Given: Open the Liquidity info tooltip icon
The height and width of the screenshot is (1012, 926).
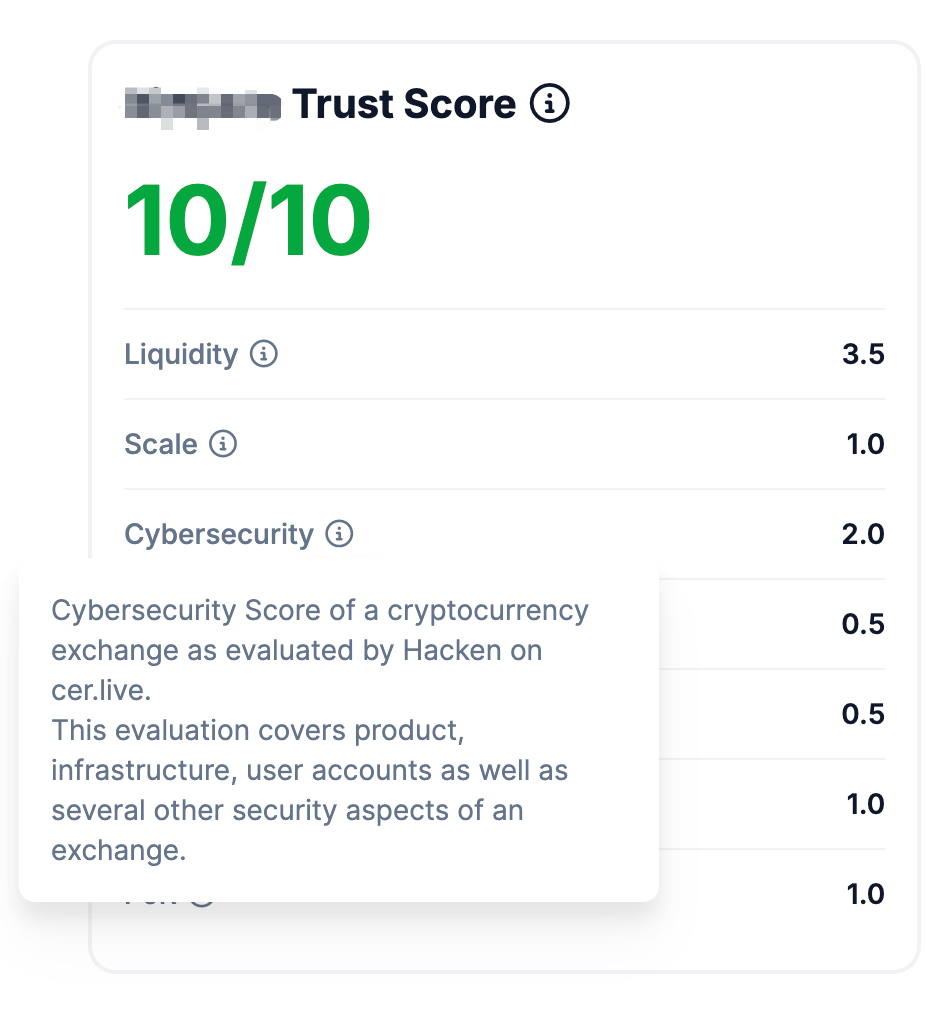Looking at the screenshot, I should [263, 354].
